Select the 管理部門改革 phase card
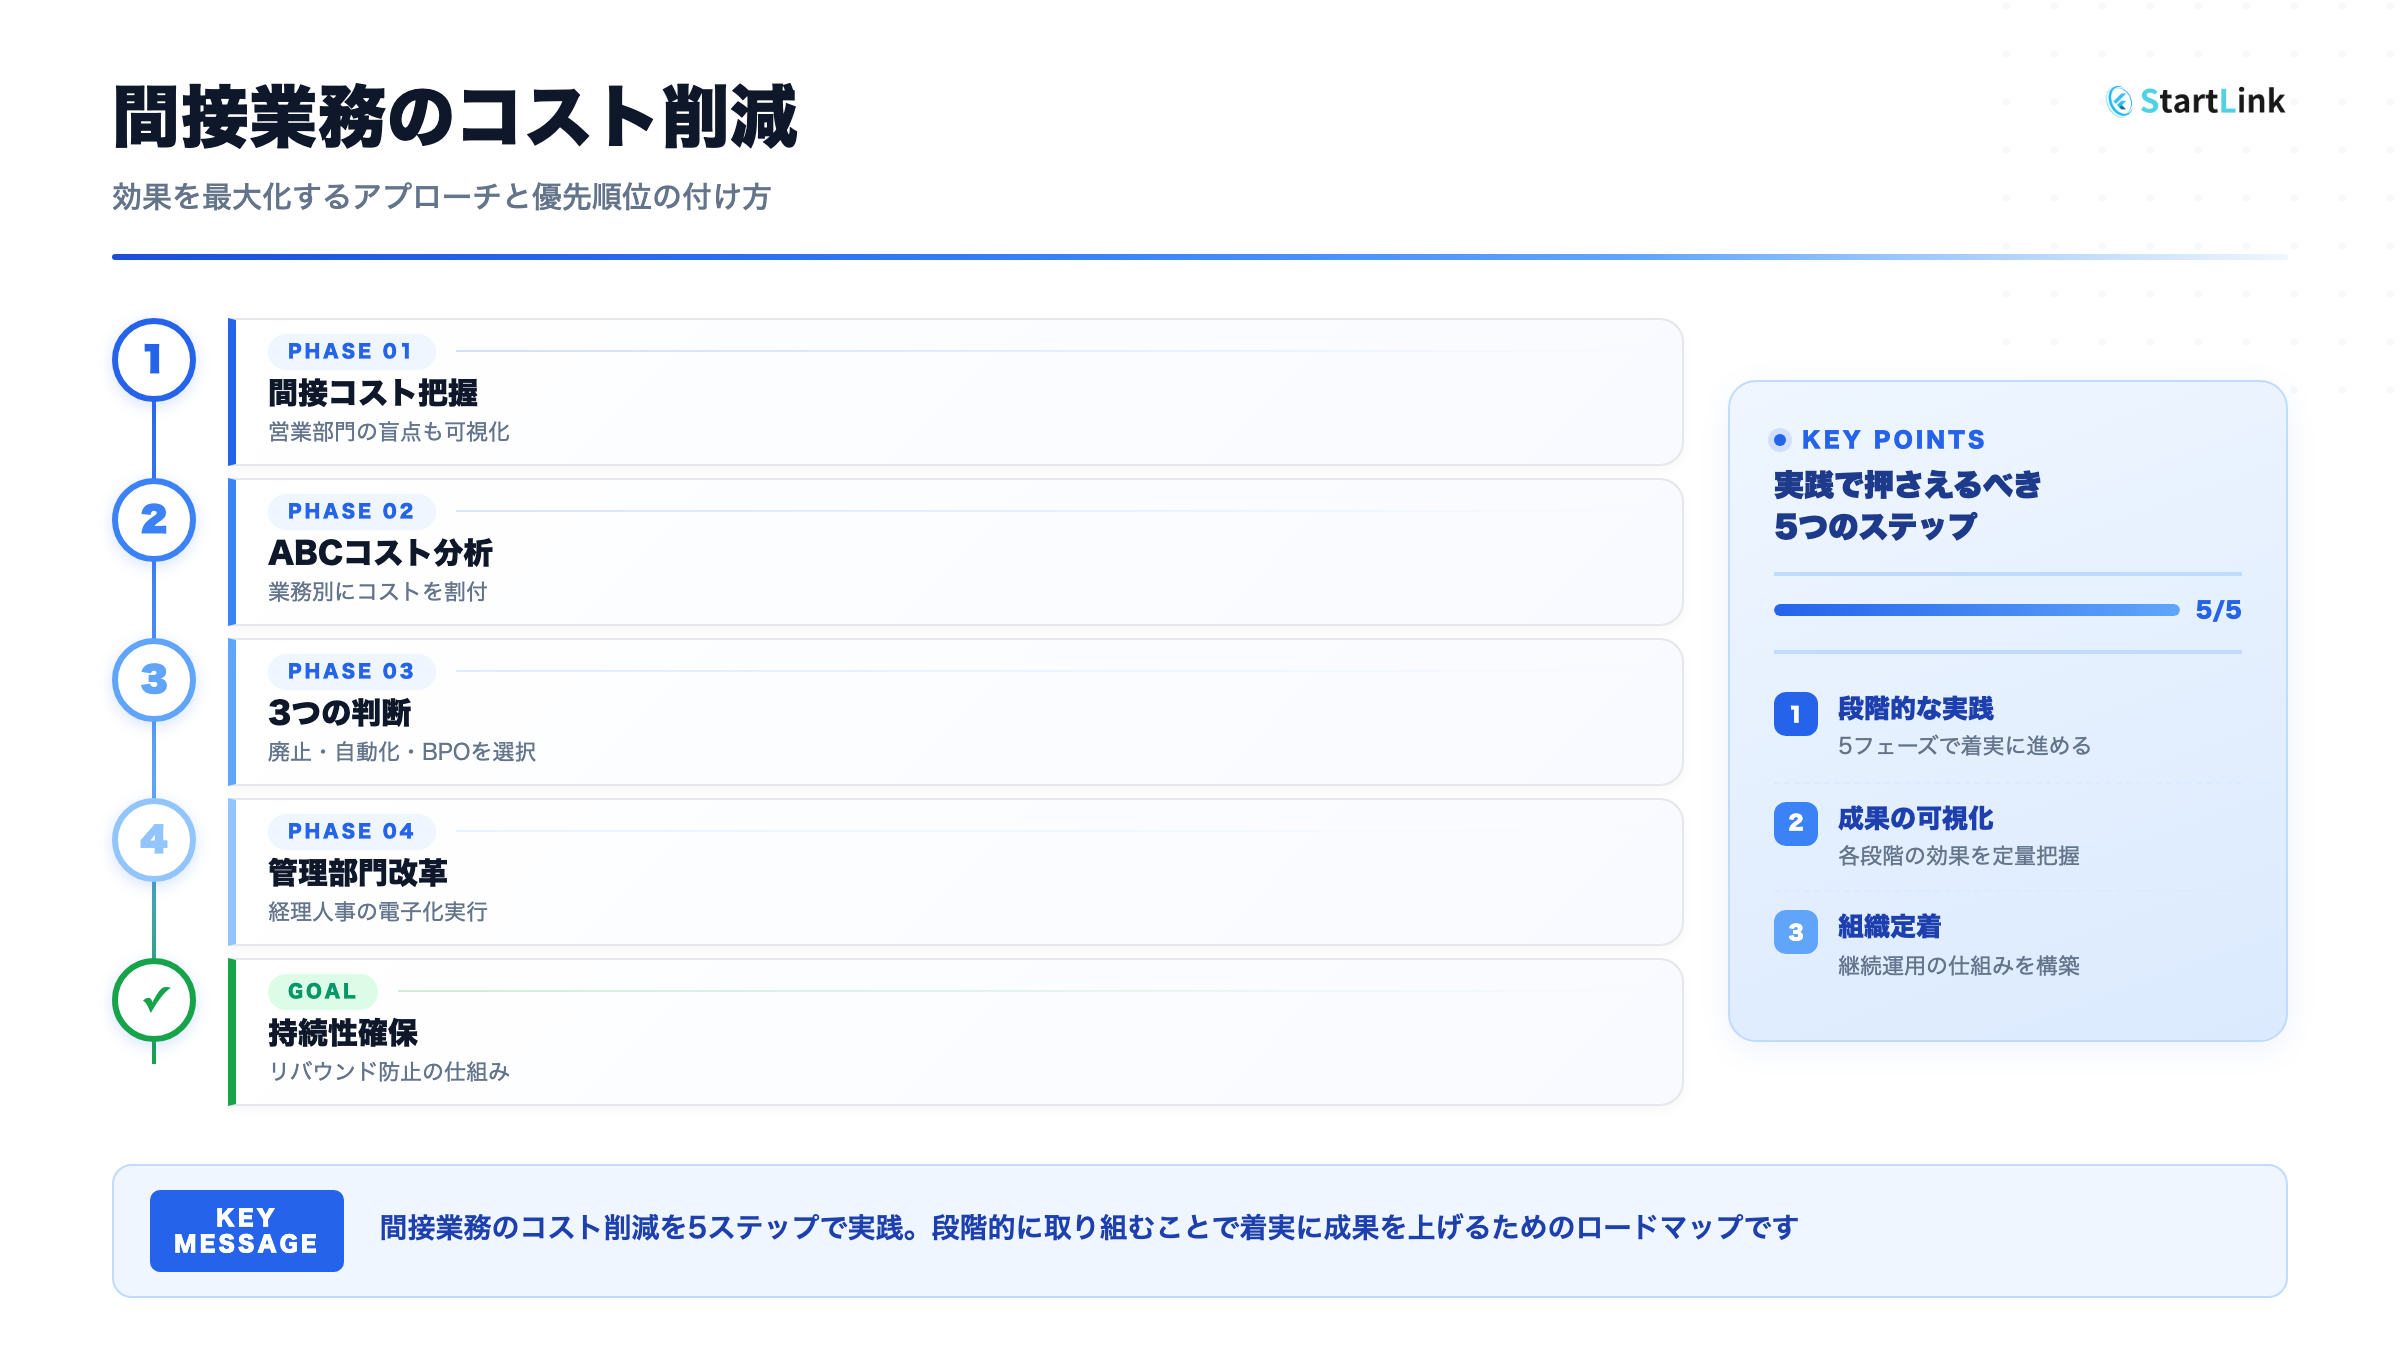Screen dimensions: 2400x1350 955,872
